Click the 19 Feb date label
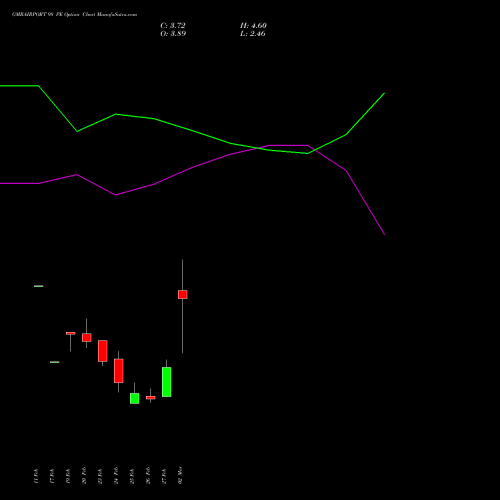 point(68,476)
